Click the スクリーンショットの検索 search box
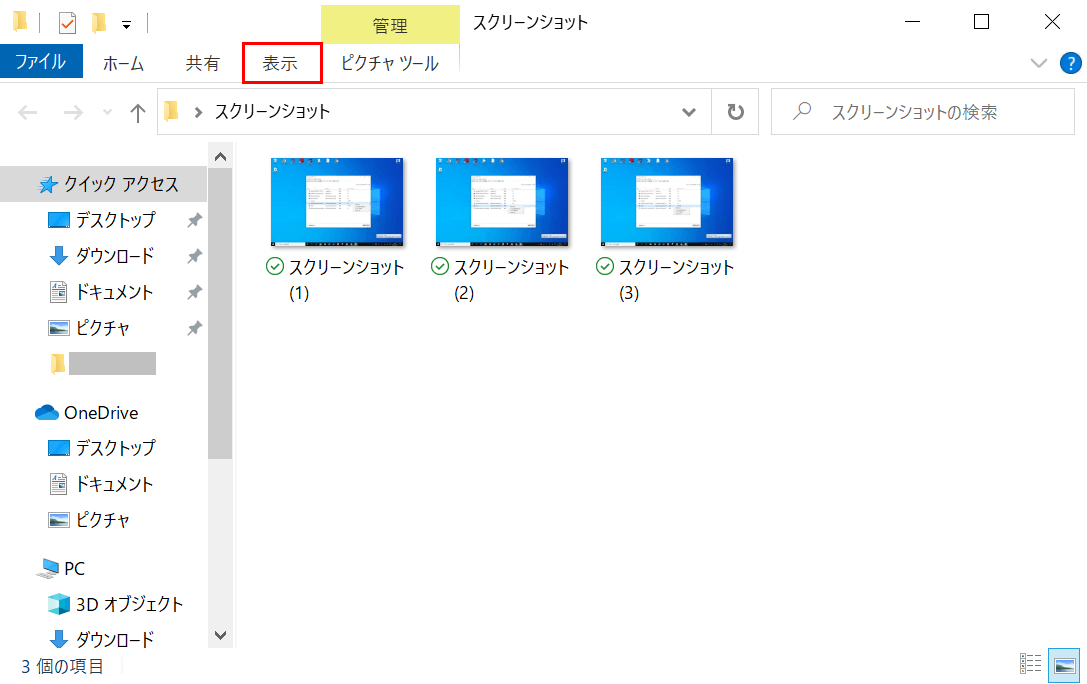Viewport: 1087px width, 684px height. click(x=923, y=112)
